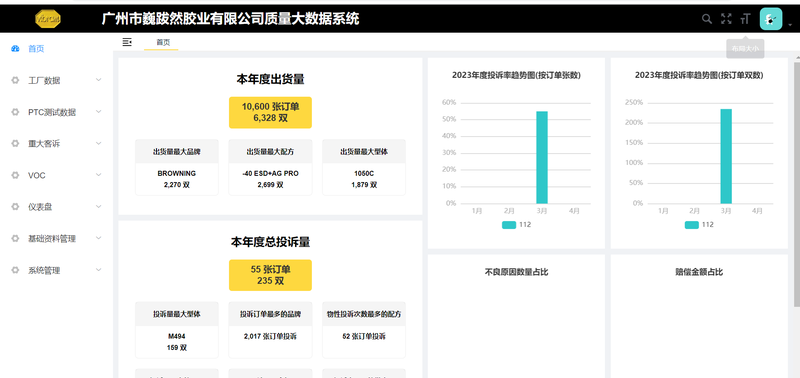Expand VOC with its chevron arrow
800x378 pixels.
[98, 175]
